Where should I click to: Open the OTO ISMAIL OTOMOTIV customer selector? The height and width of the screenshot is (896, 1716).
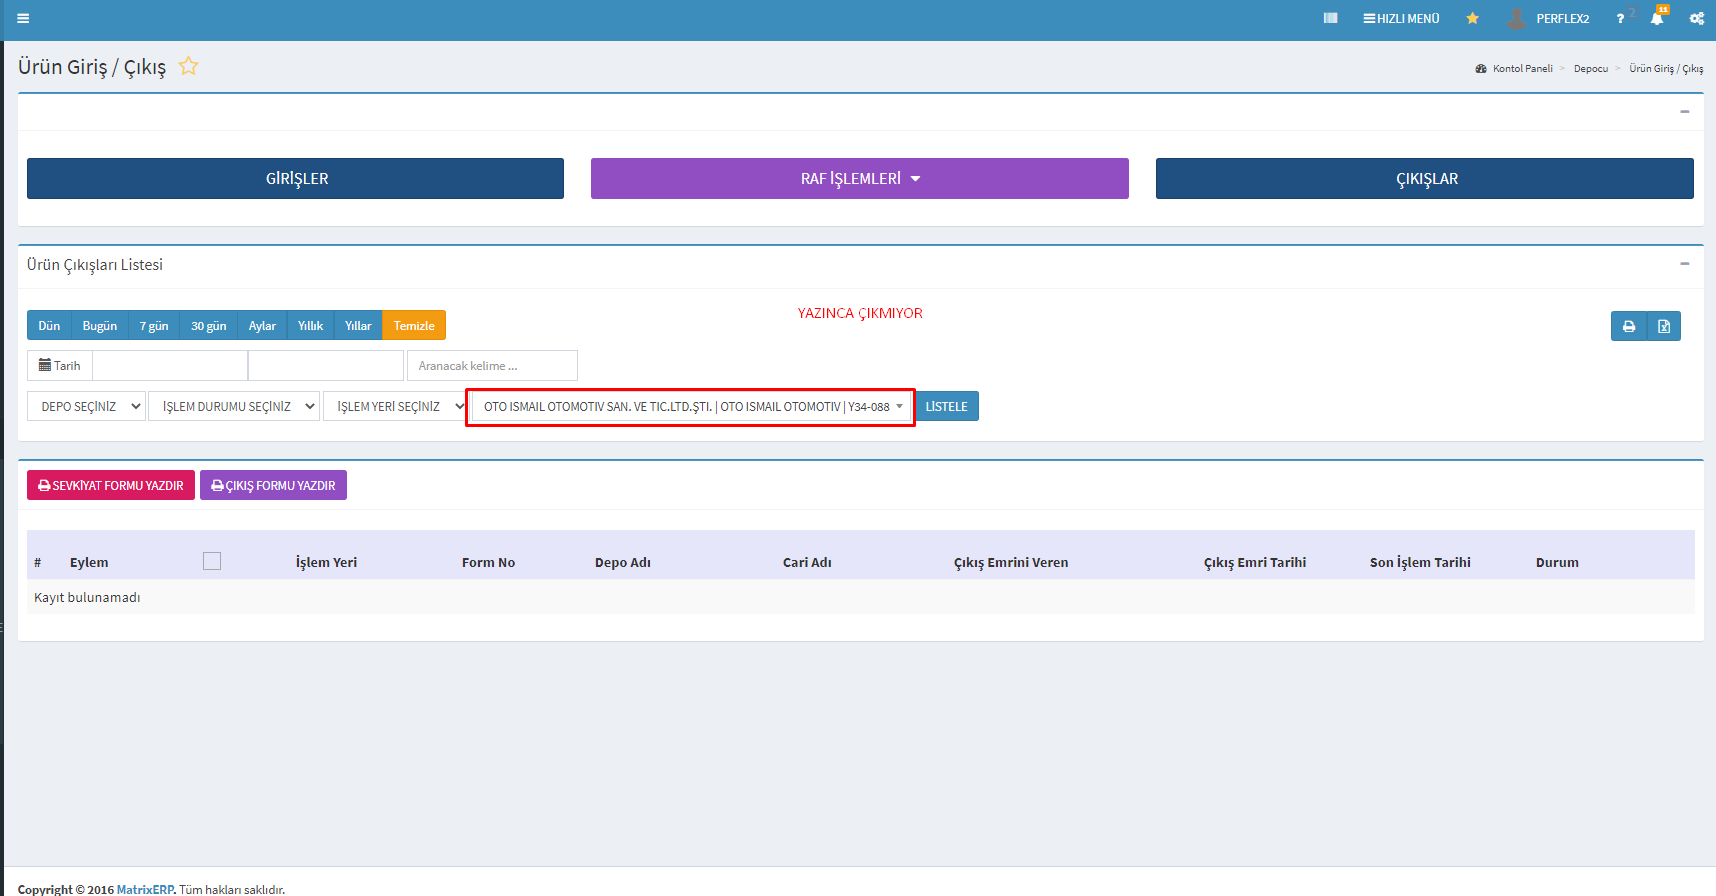coord(690,407)
